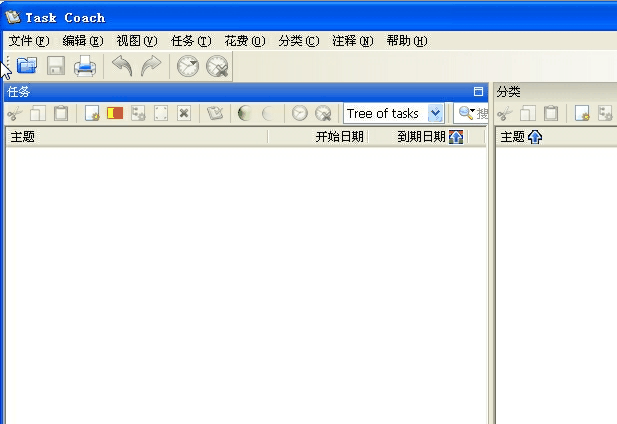617x424 pixels.
Task: Mark task completed with the dark sphere icon
Action: click(245, 114)
